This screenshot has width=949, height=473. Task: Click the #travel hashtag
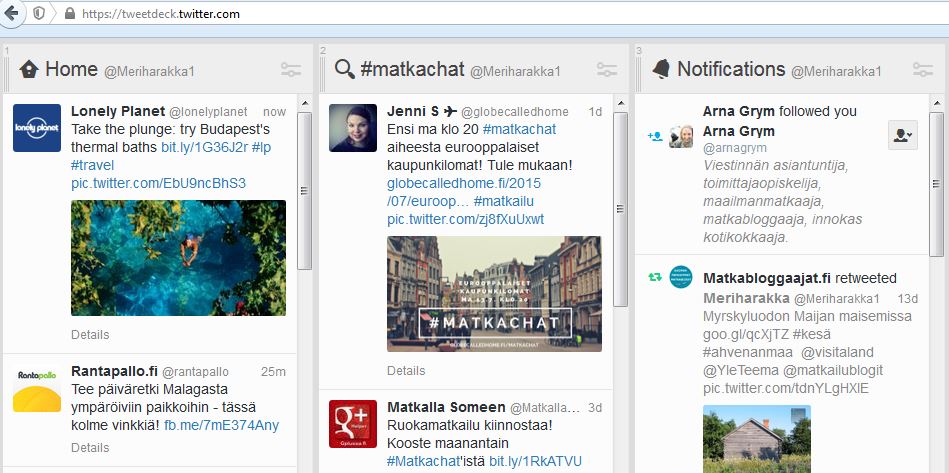(x=92, y=165)
